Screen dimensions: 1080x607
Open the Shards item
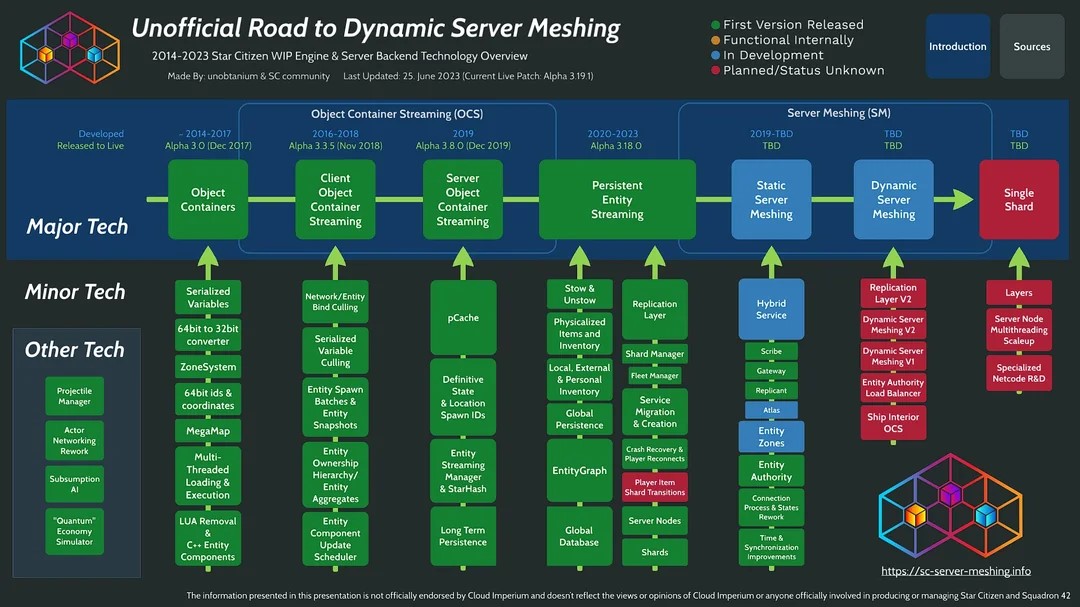pos(654,552)
